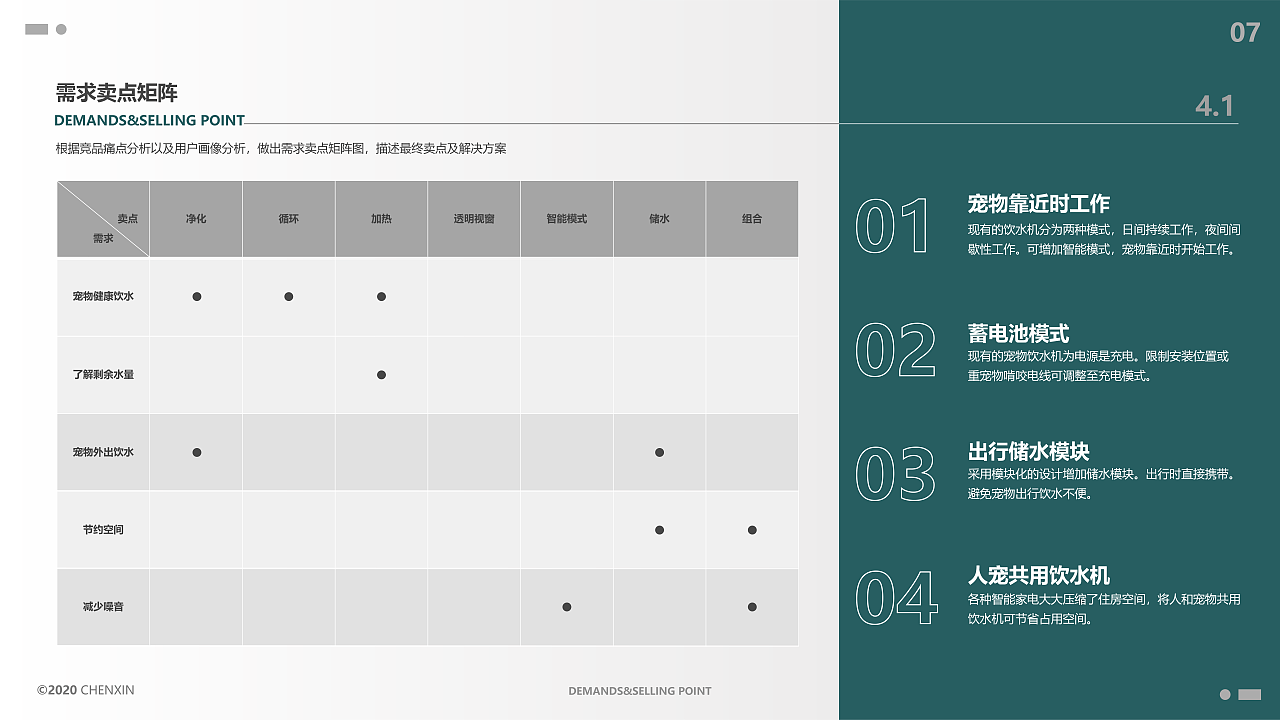This screenshot has height=720, width=1280.
Task: Select the 智能模式 column header
Action: click(x=567, y=219)
